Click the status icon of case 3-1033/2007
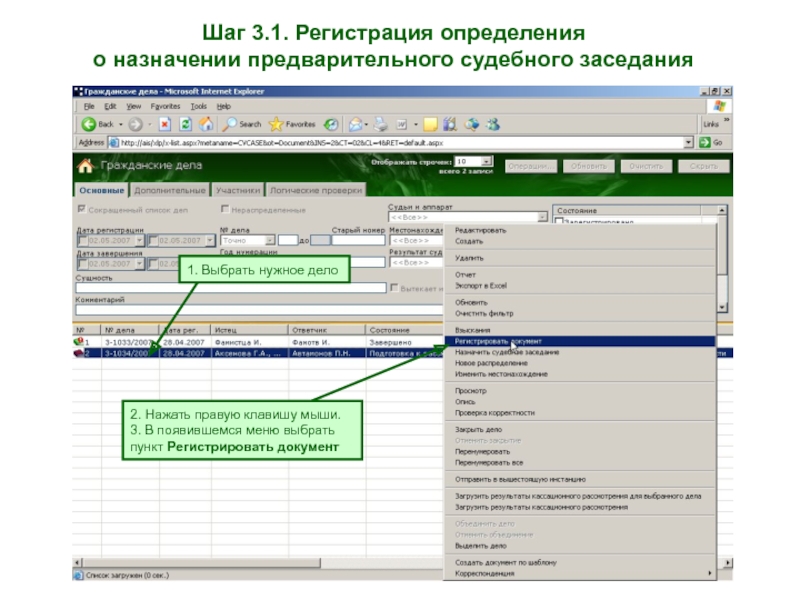This screenshot has width=800, height=600. 79,341
